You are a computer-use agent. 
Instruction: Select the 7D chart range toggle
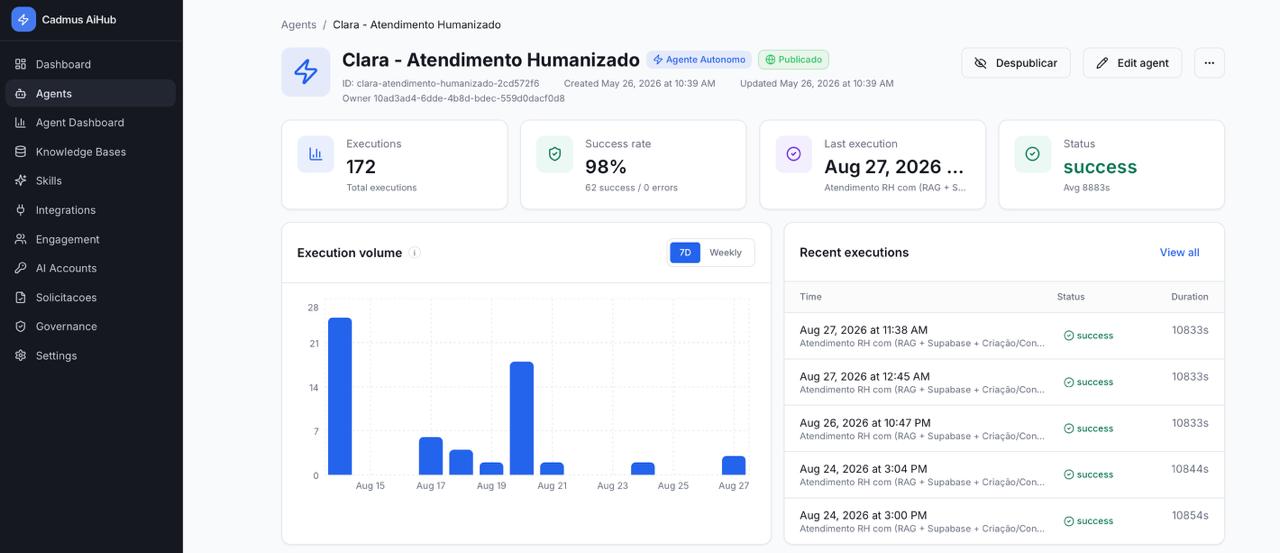[x=685, y=253]
